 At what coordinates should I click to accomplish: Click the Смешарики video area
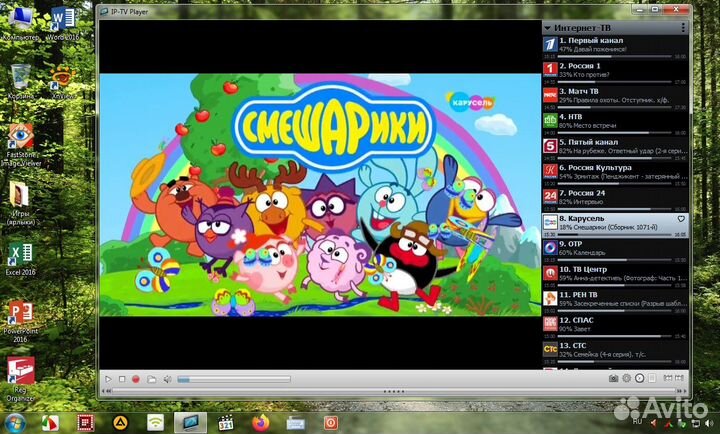320,195
